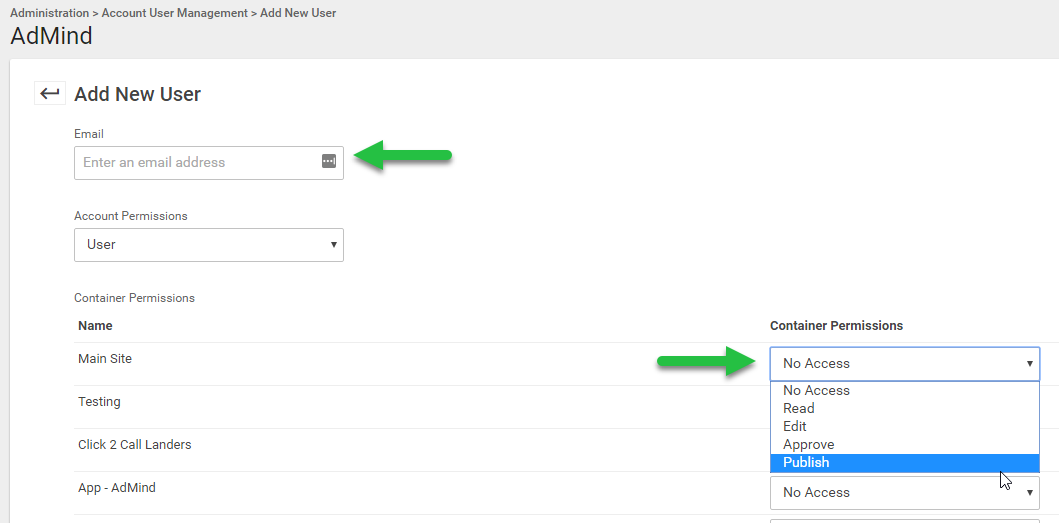Choose Publish from the permissions list
Screen dimensions: 1059x523
point(904,463)
